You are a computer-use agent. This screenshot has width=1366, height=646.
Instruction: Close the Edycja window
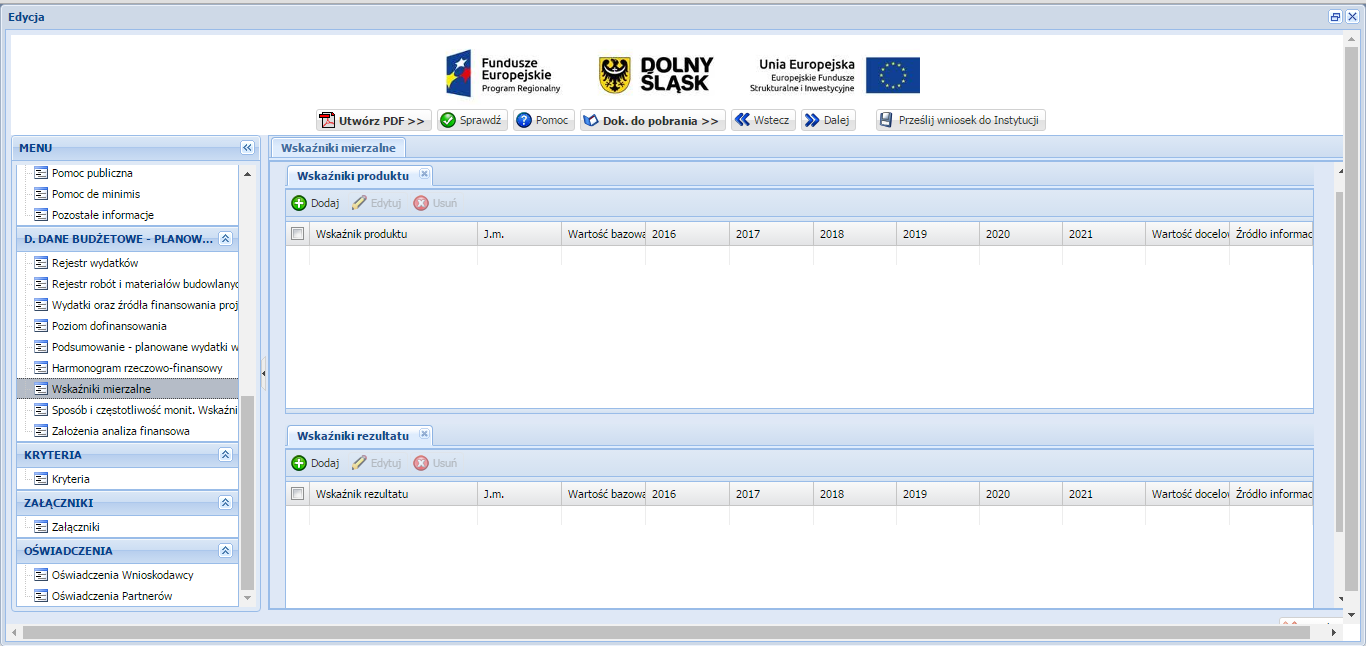(1352, 17)
